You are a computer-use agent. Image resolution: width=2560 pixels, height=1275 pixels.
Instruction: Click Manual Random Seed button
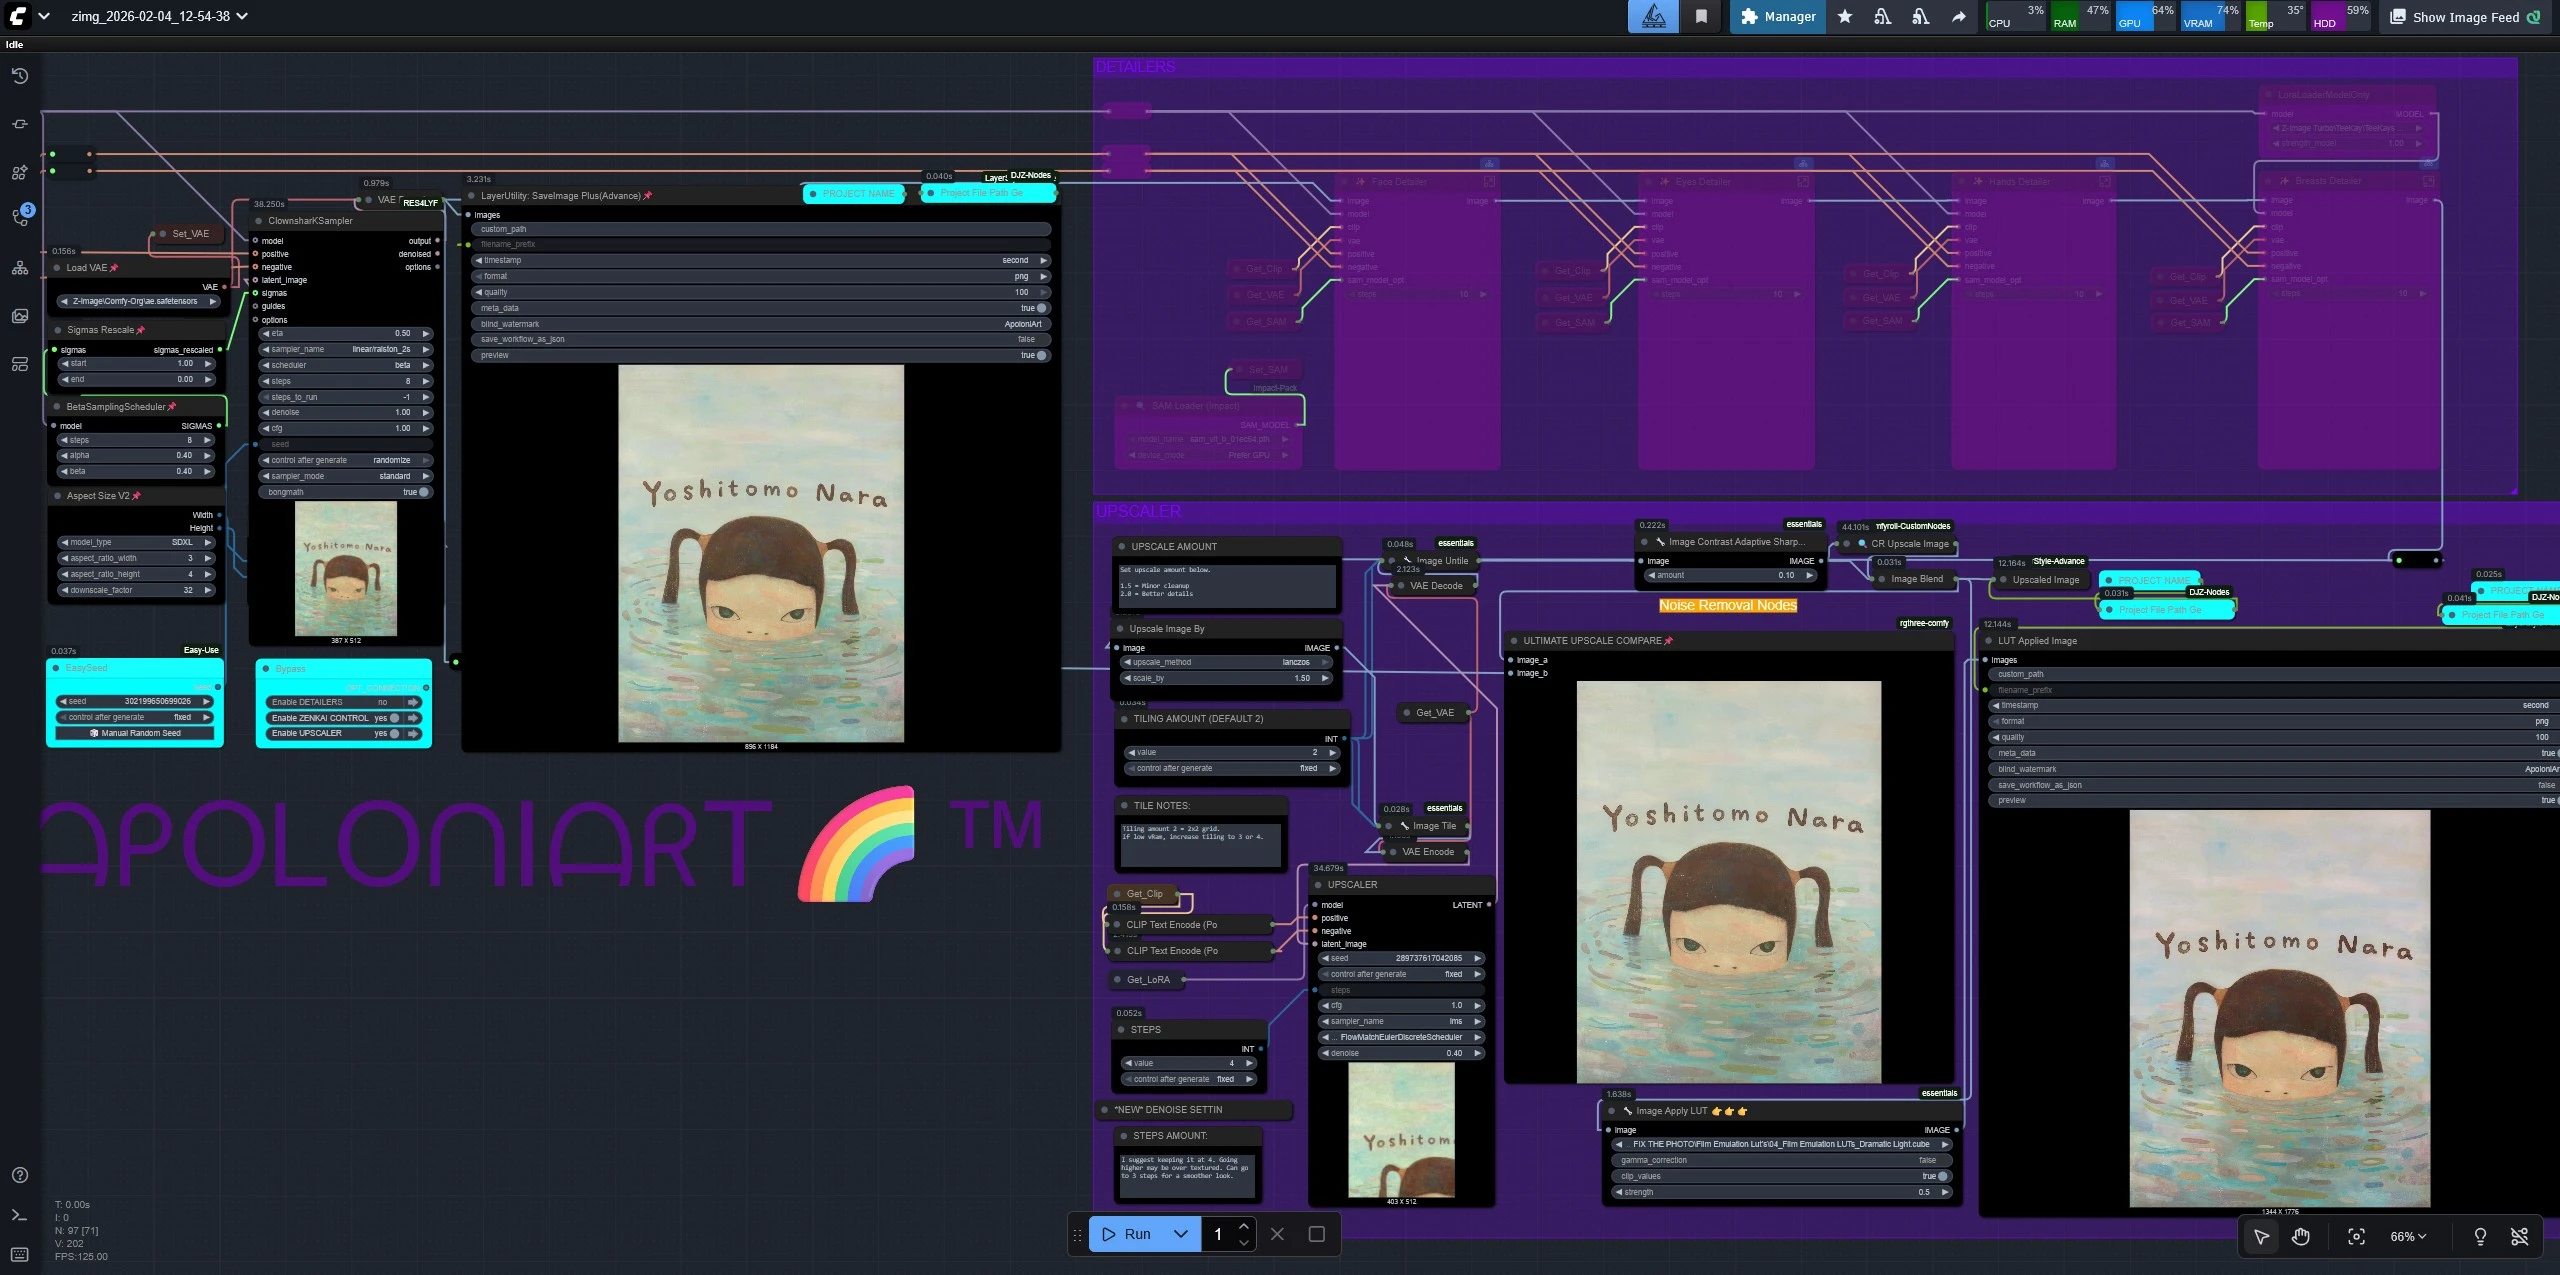(x=136, y=733)
